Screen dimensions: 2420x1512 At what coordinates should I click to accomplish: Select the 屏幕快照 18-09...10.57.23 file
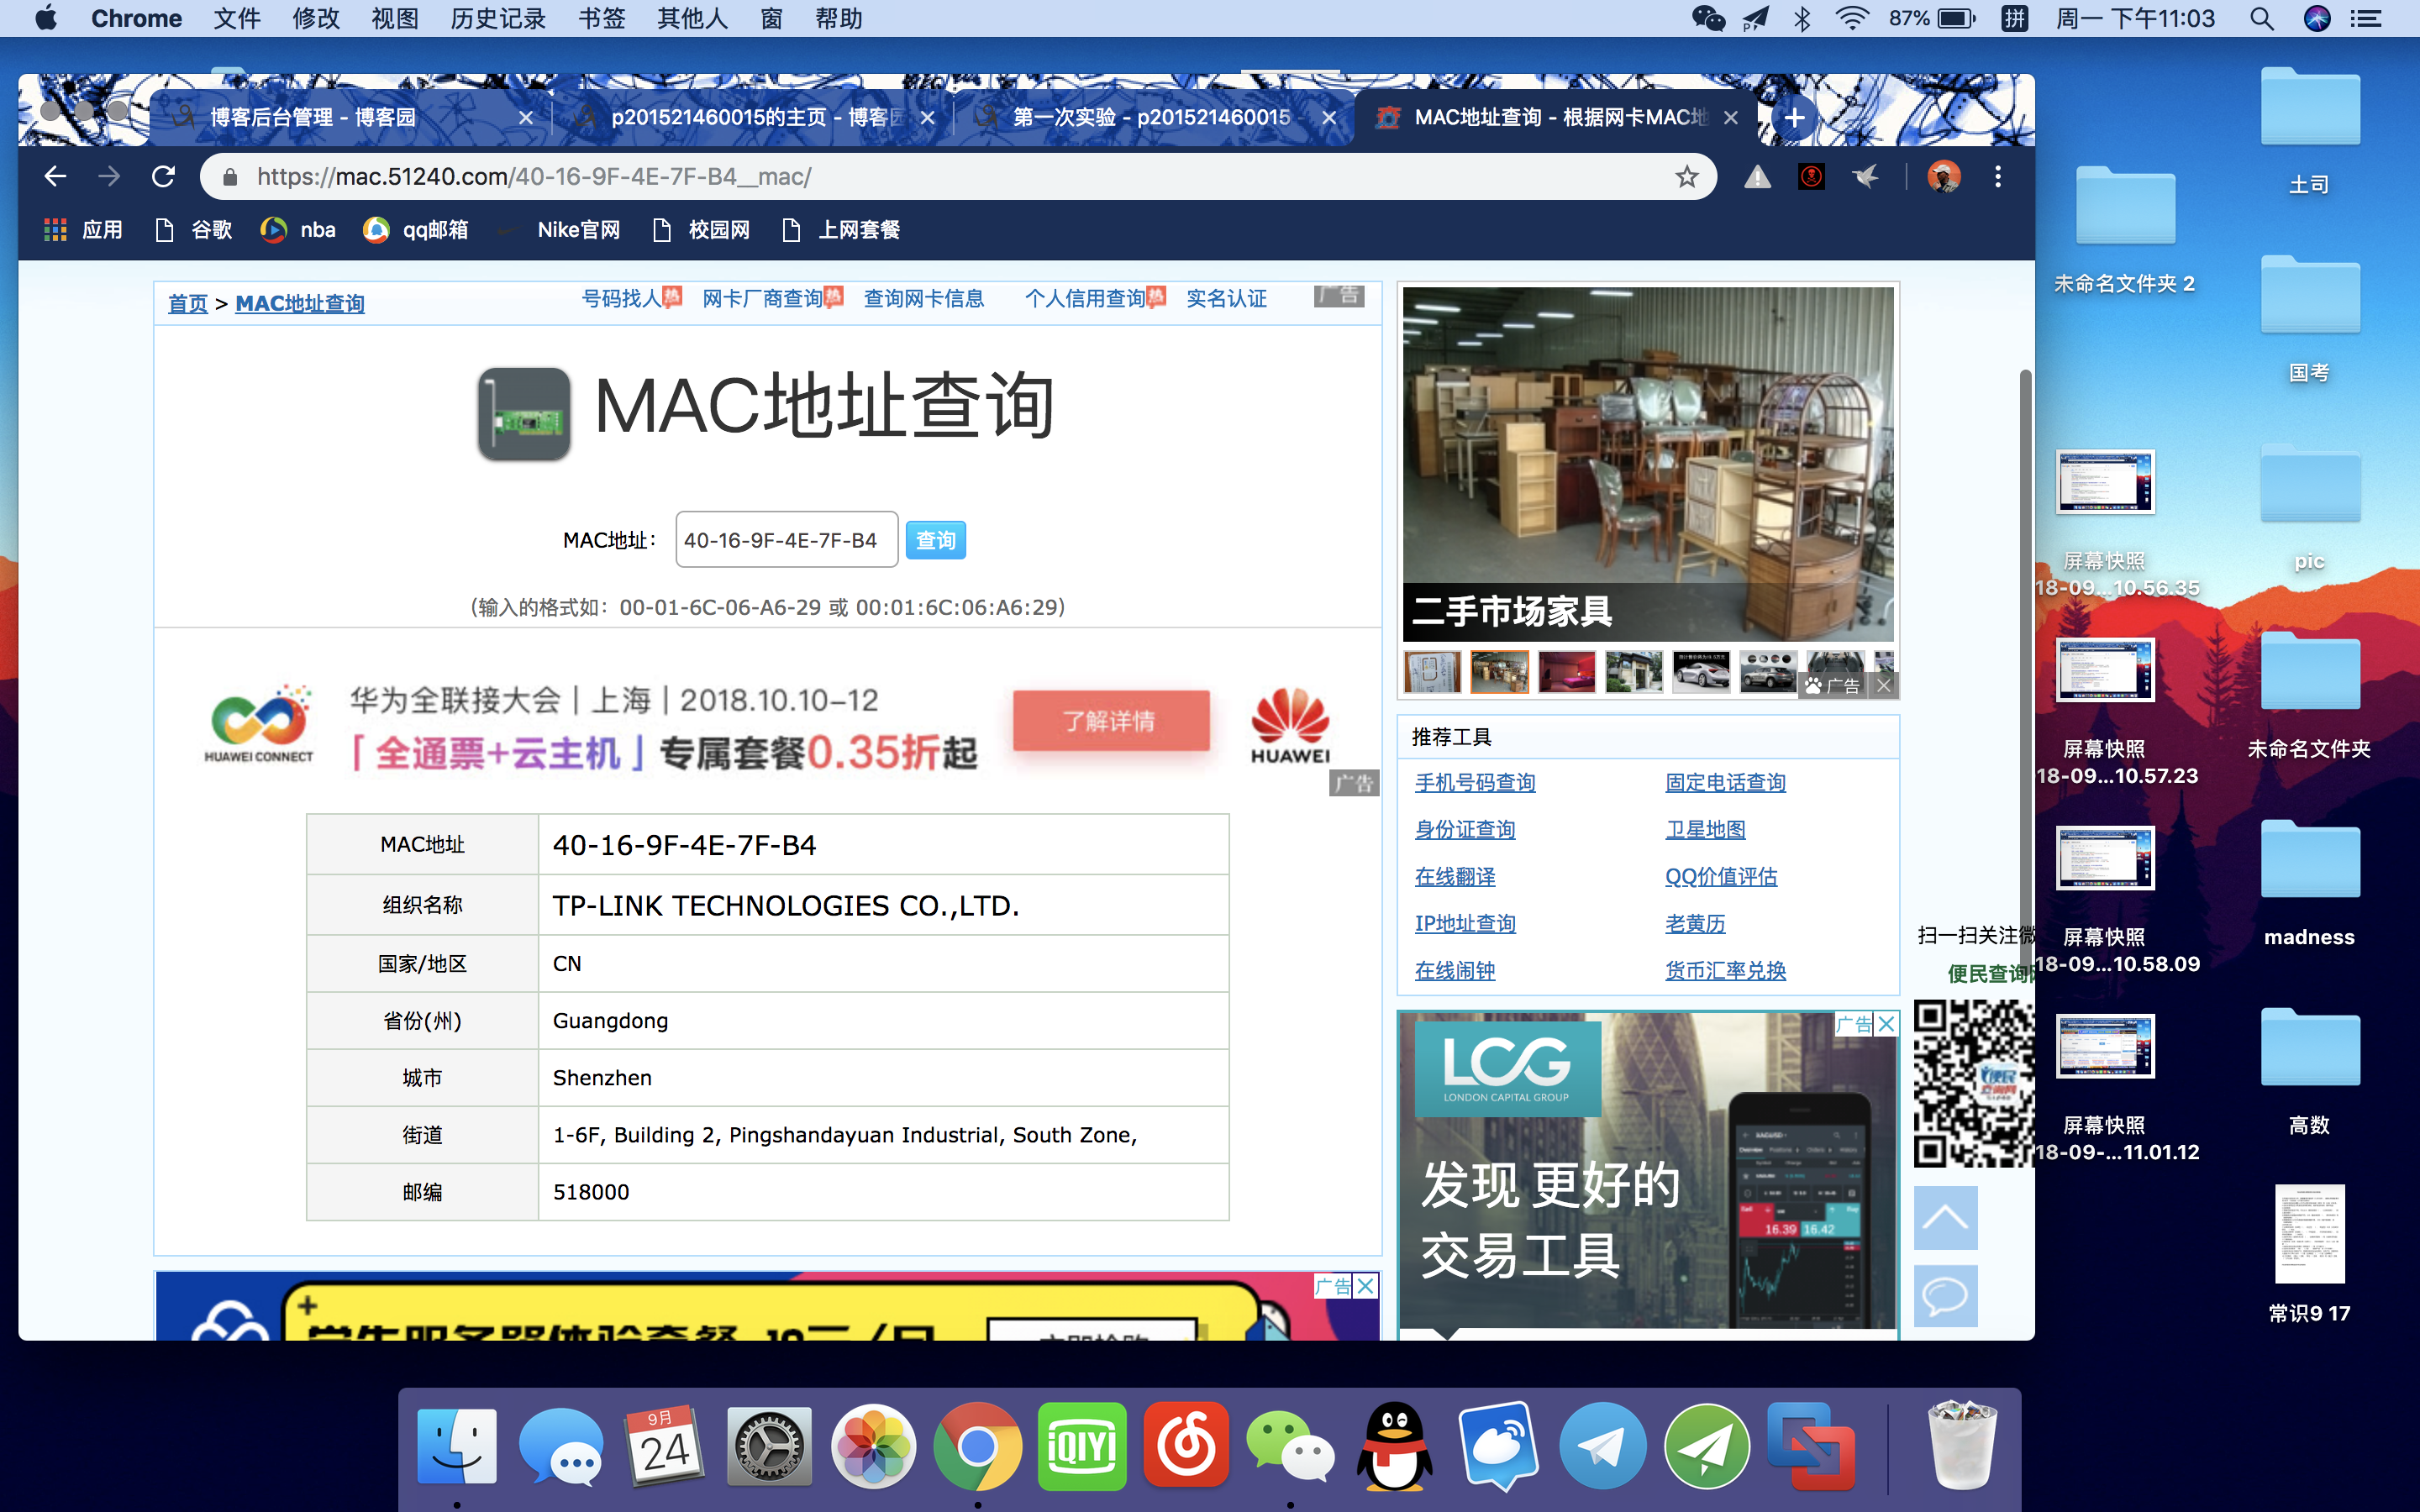click(2105, 712)
